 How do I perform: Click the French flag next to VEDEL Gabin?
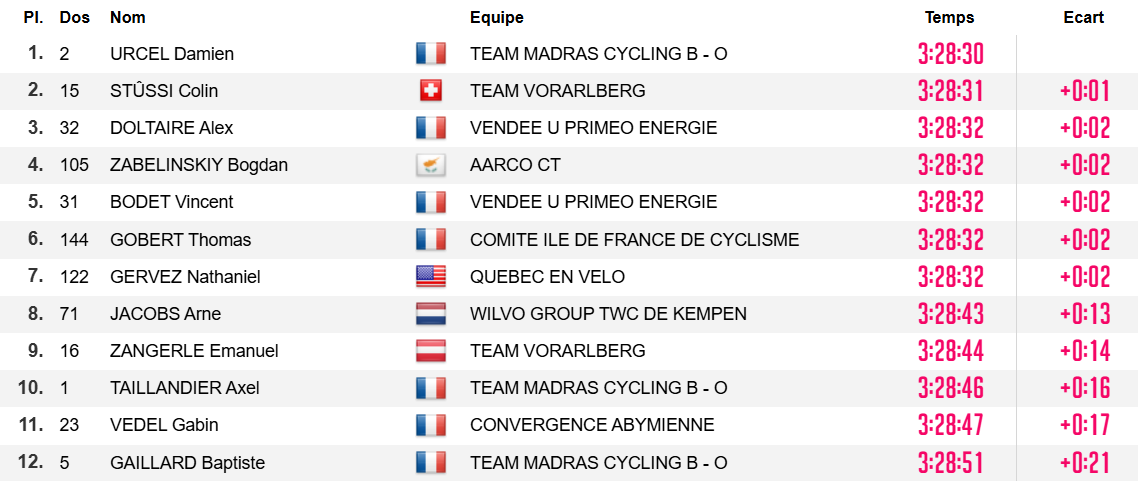coord(430,425)
